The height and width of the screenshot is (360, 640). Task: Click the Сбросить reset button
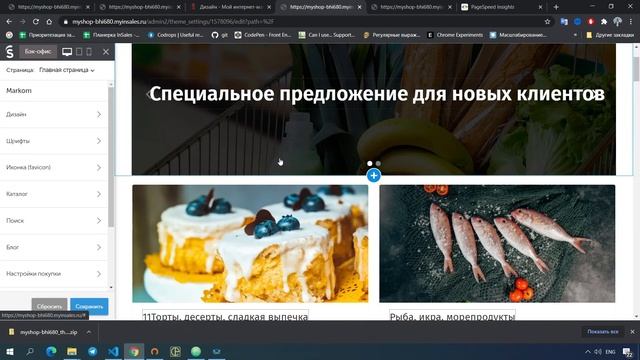[49, 307]
